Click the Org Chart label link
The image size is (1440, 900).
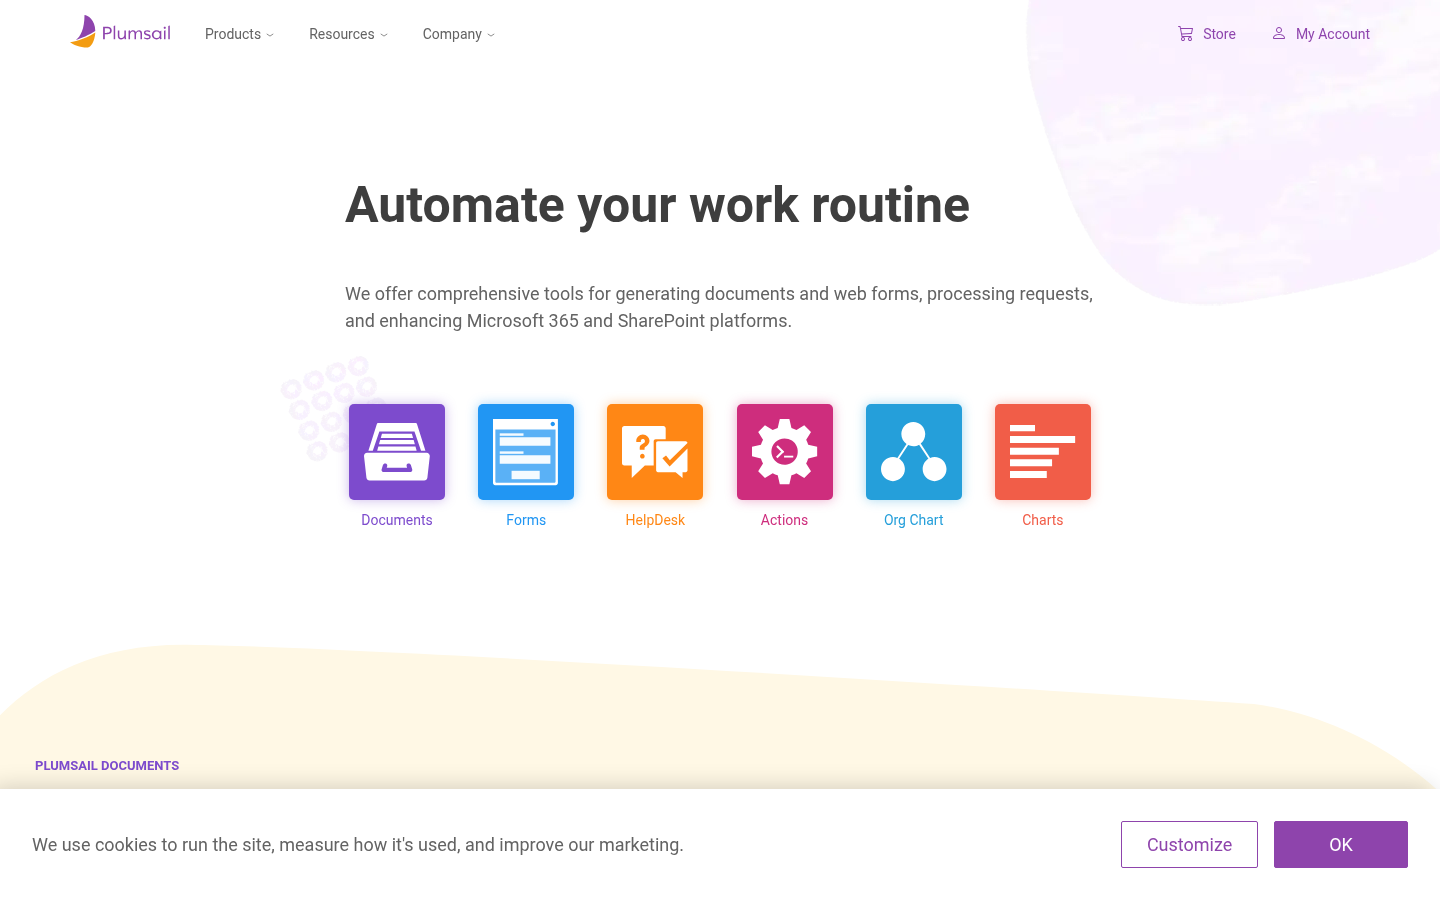pos(914,520)
